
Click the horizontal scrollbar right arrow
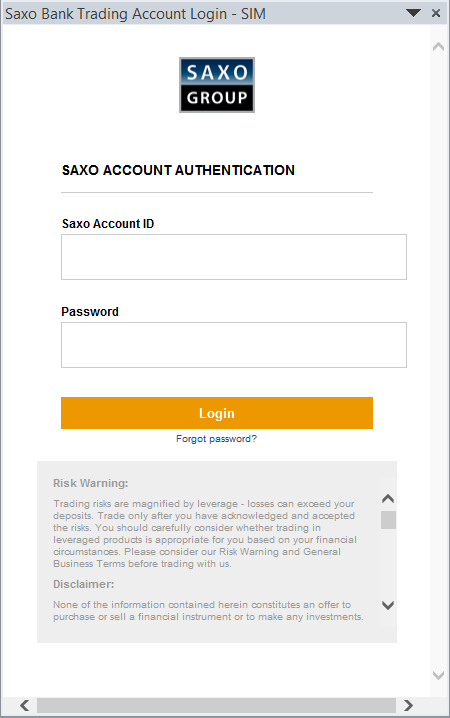point(408,705)
